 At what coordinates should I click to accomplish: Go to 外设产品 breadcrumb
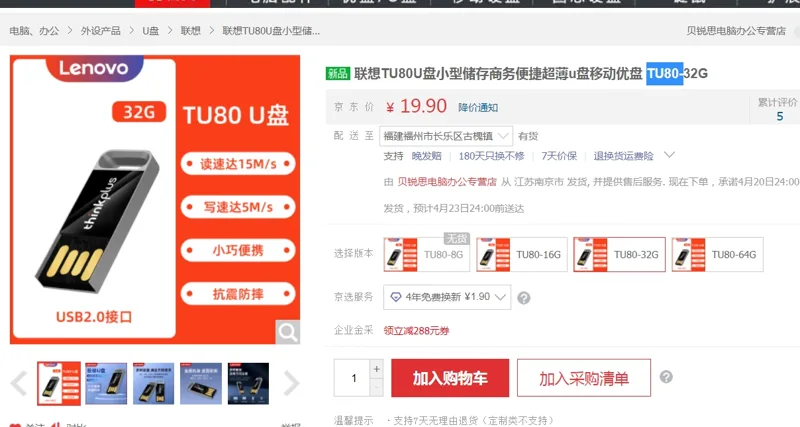pyautogui.click(x=101, y=31)
